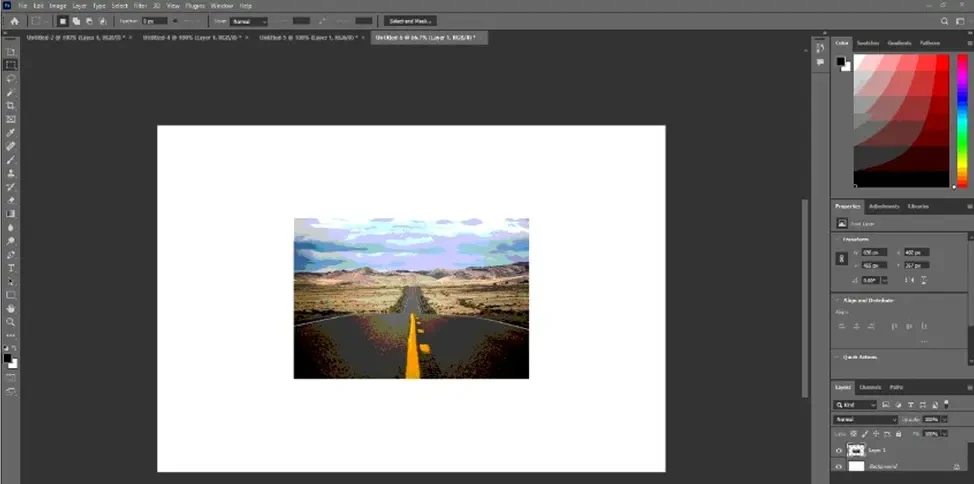This screenshot has height=484, width=974.
Task: Select the Lasso tool
Action: 11,79
